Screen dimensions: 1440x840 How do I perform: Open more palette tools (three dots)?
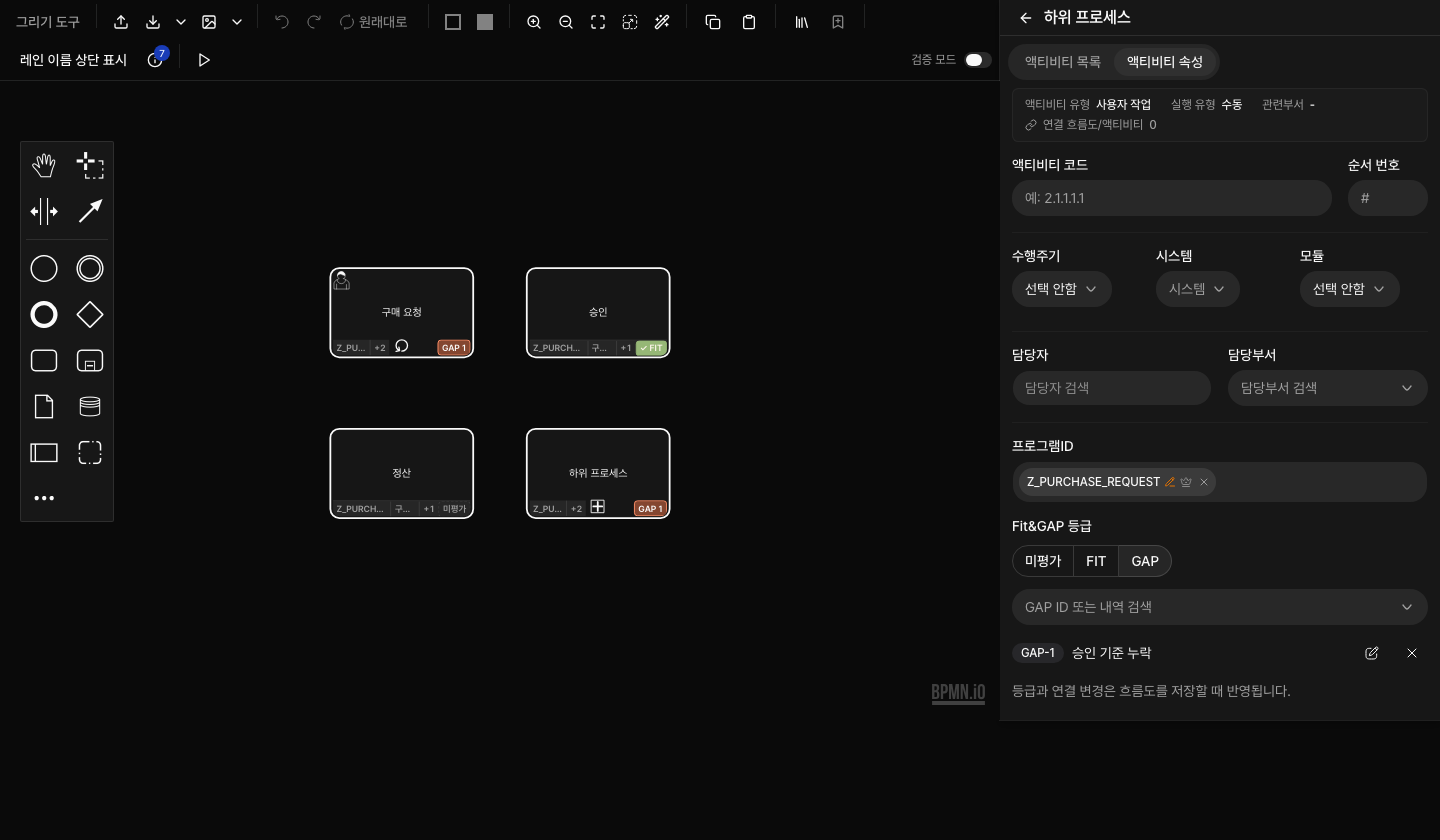pyautogui.click(x=44, y=498)
